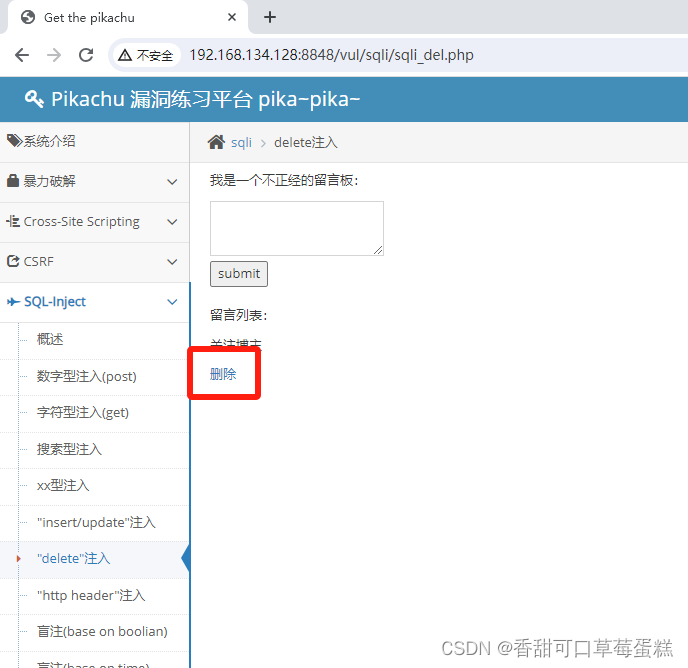Image resolution: width=688 pixels, height=668 pixels.
Task: Click the sqli breadcrumb link
Action: 241,143
